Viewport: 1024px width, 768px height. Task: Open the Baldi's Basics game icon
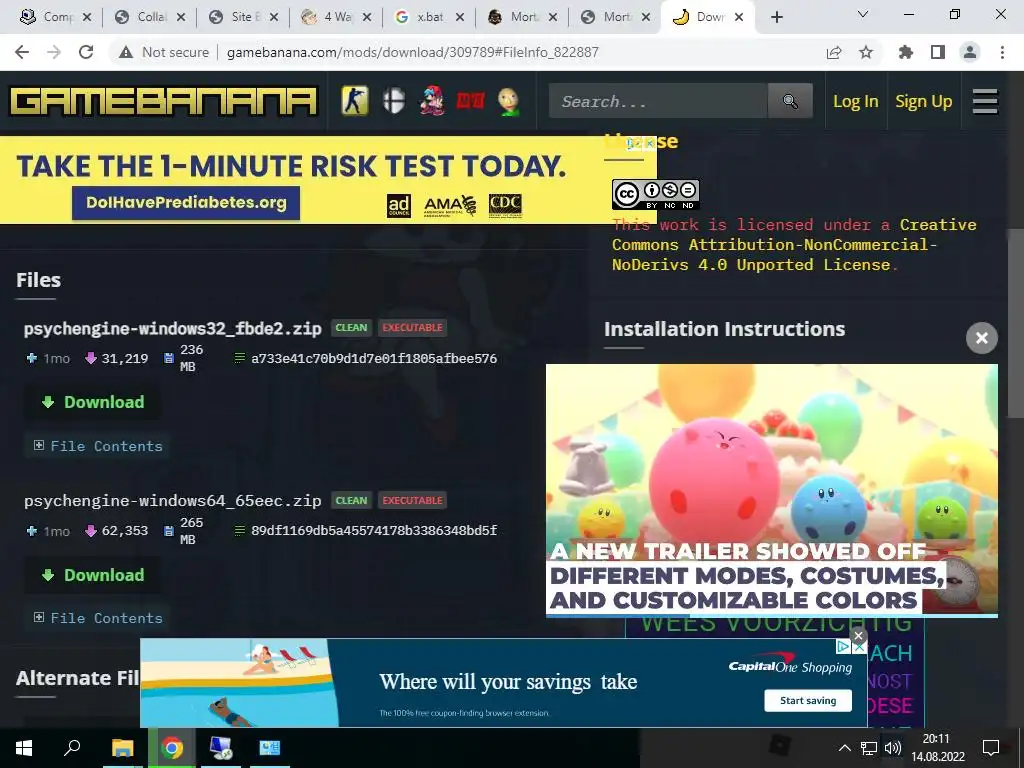[x=509, y=101]
